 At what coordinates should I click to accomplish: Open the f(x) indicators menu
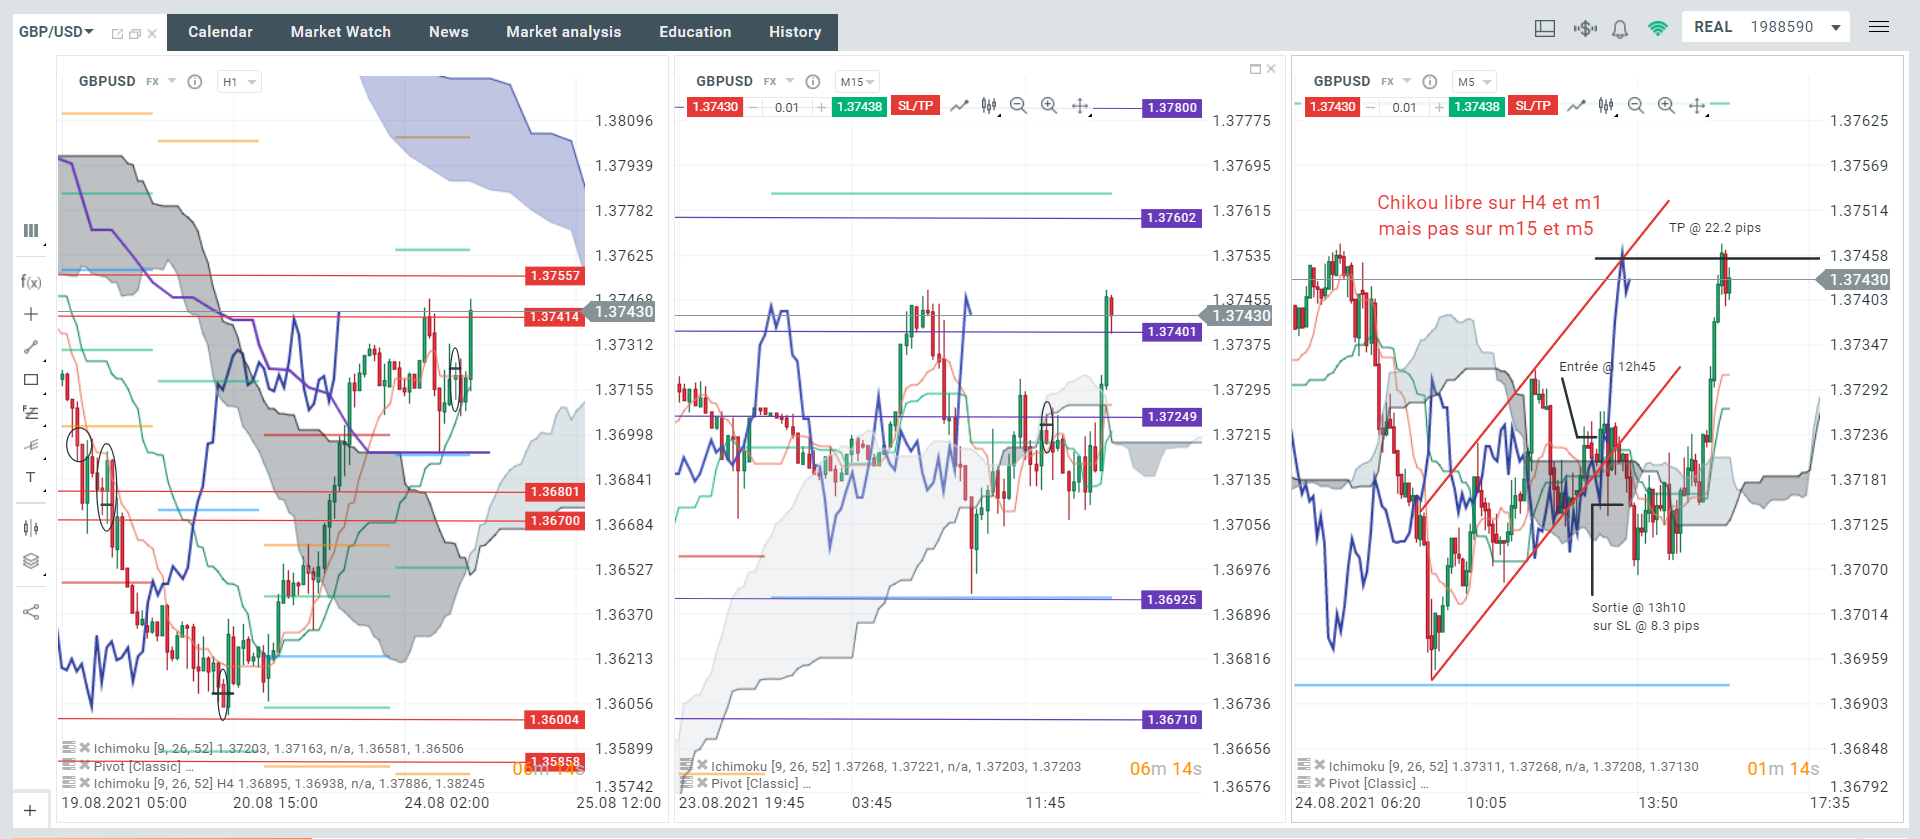tap(31, 282)
